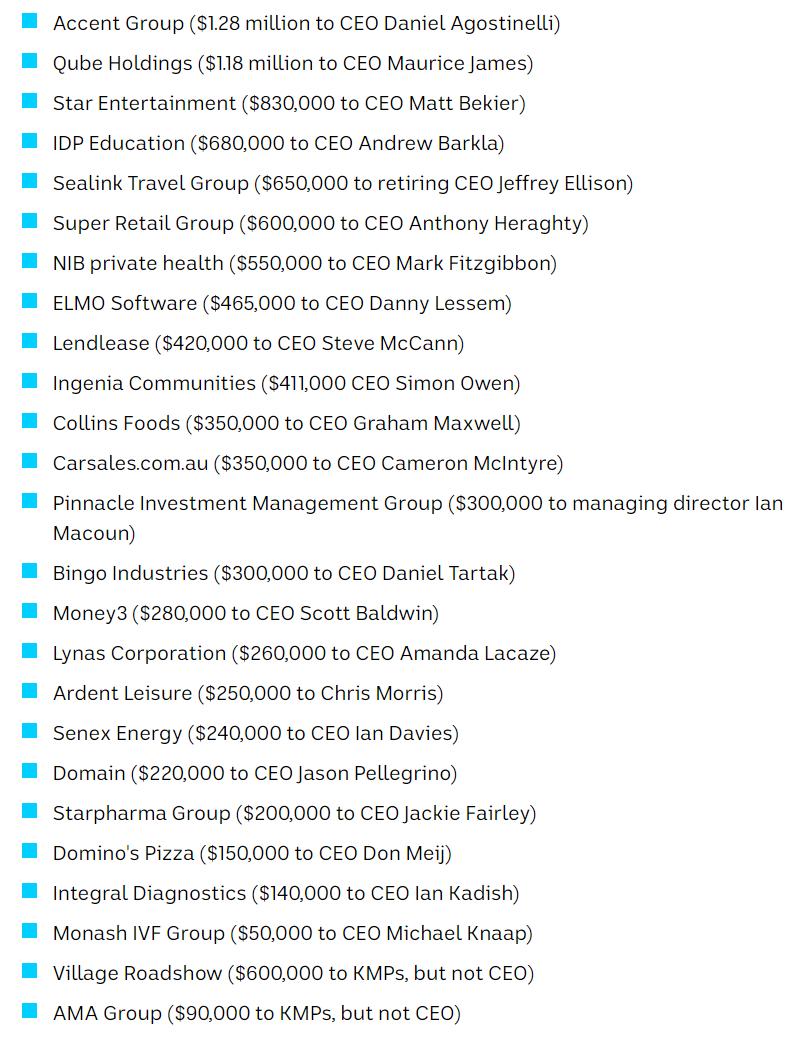The width and height of the screenshot is (805, 1044).
Task: Click the blue bullet beside Accent Group
Action: [x=30, y=21]
